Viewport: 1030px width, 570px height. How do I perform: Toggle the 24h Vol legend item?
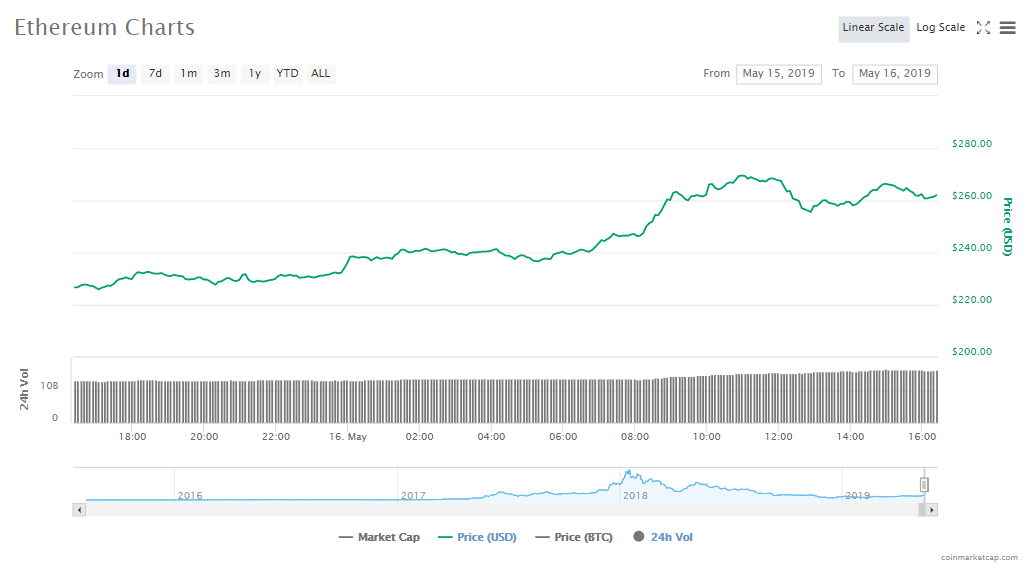click(663, 537)
